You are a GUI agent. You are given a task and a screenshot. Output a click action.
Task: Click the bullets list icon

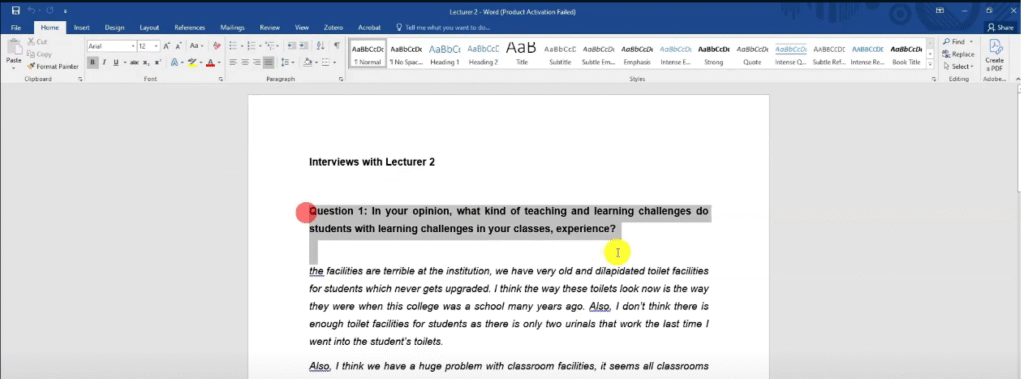[232, 46]
